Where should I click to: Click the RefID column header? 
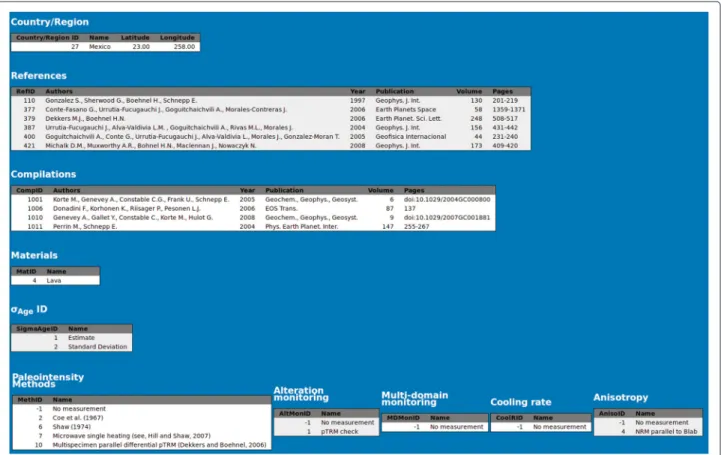coord(26,91)
